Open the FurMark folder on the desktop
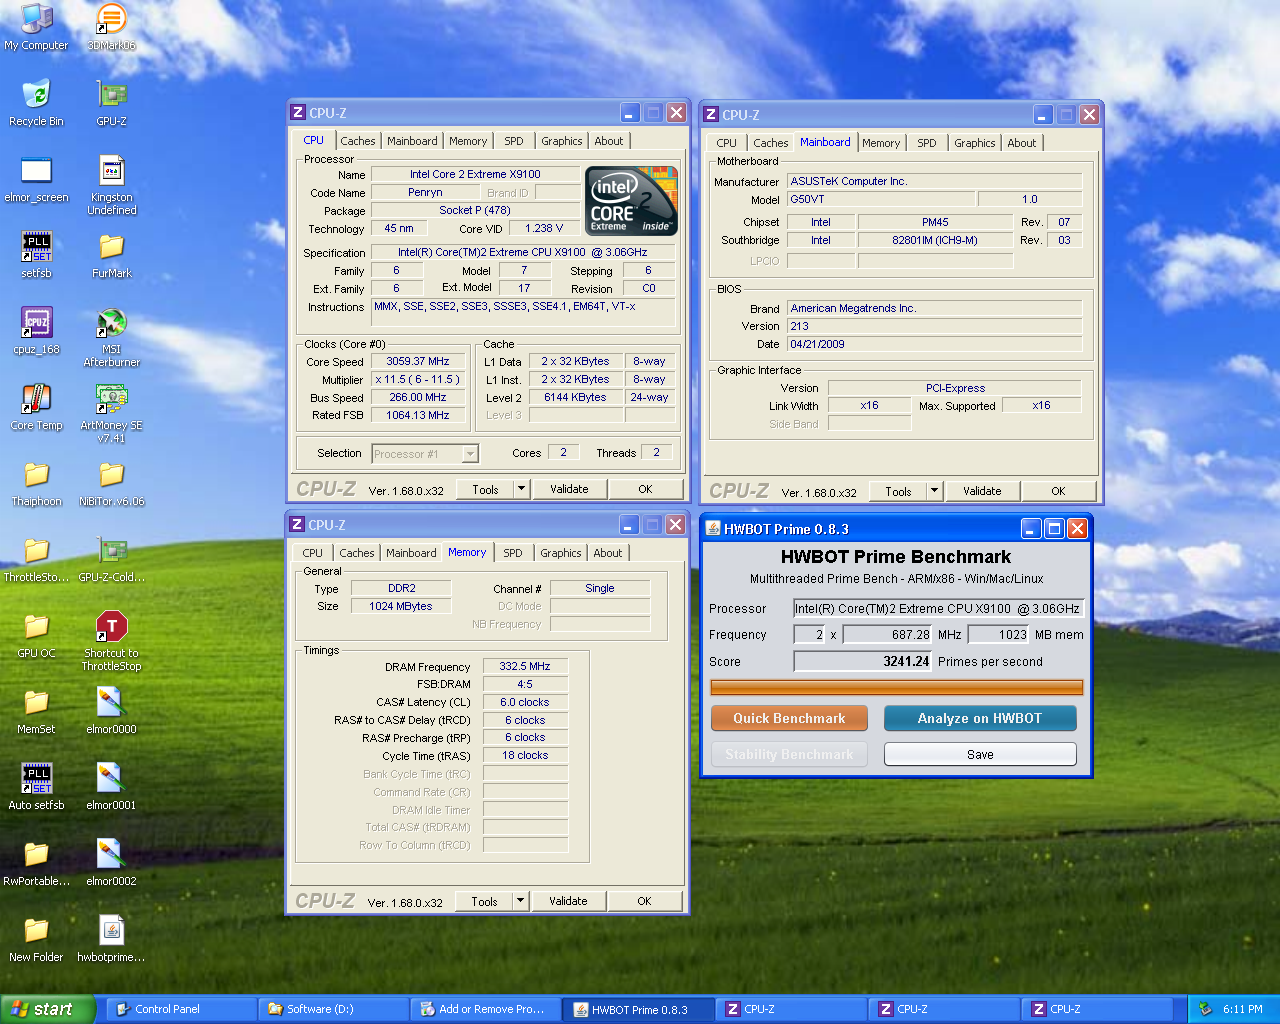 tap(111, 255)
